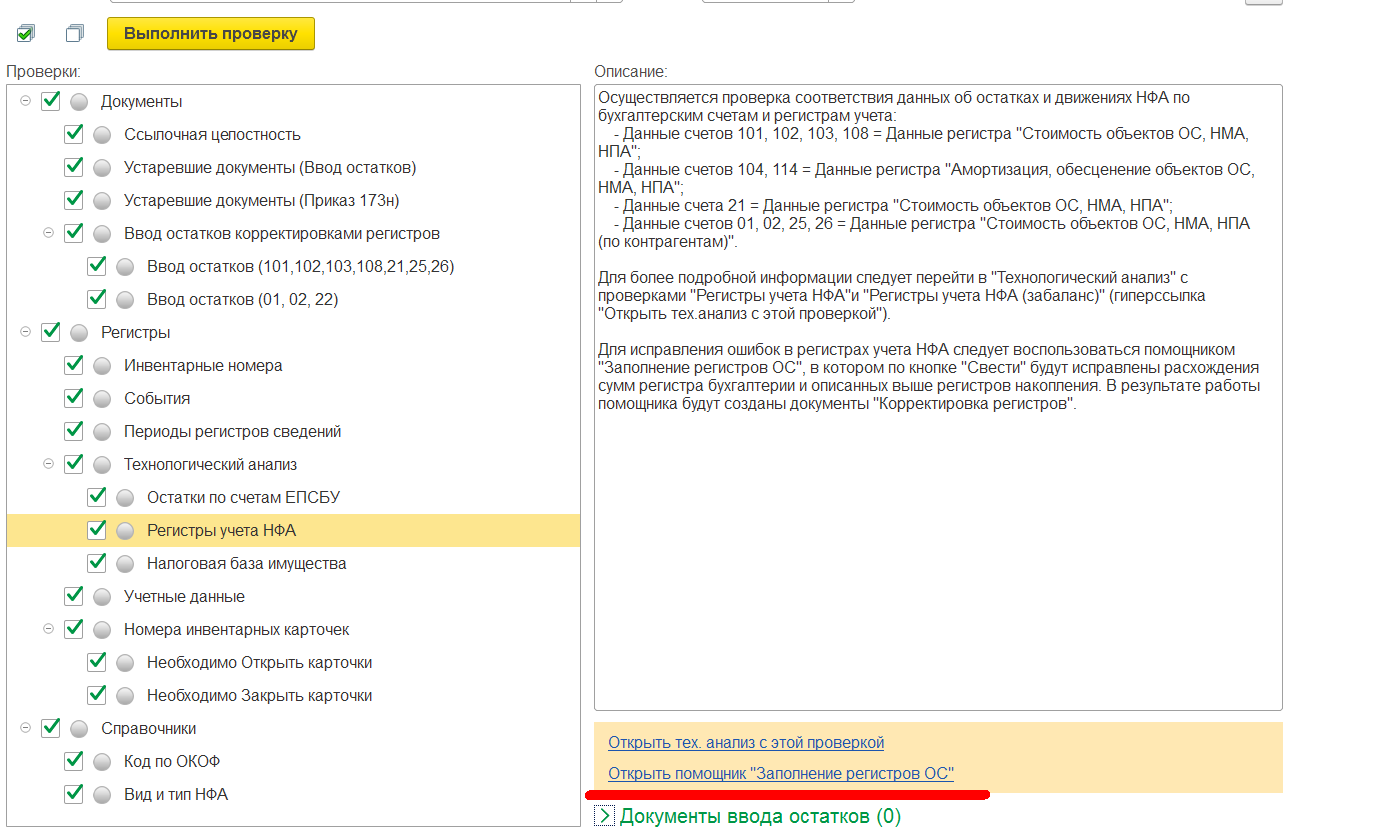Click the status circle of the Справочники group
Image resolution: width=1393 pixels, height=833 pixels.
pos(79,729)
